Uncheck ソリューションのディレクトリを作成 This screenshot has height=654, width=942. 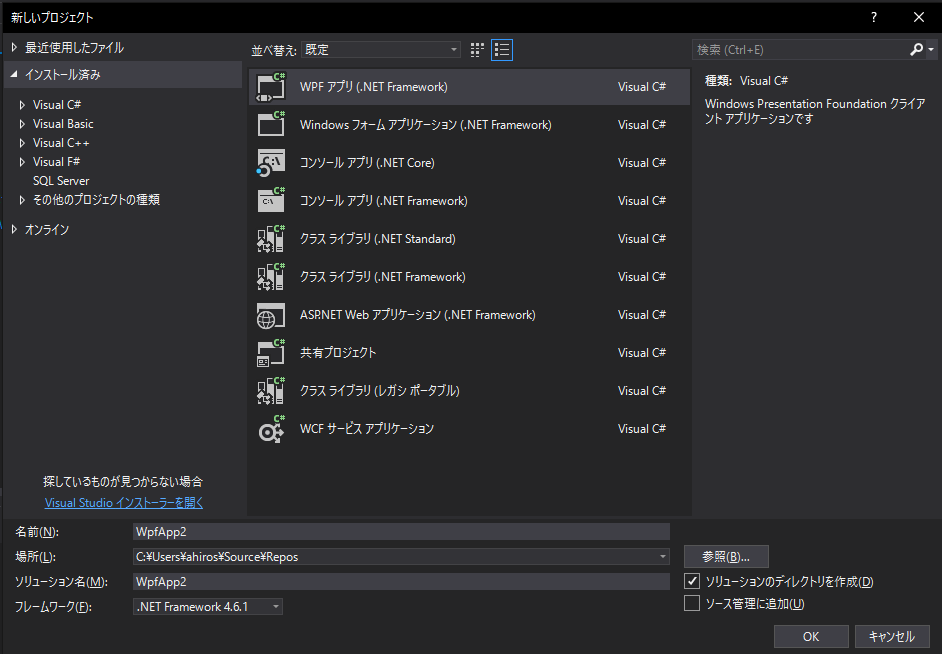click(x=693, y=581)
